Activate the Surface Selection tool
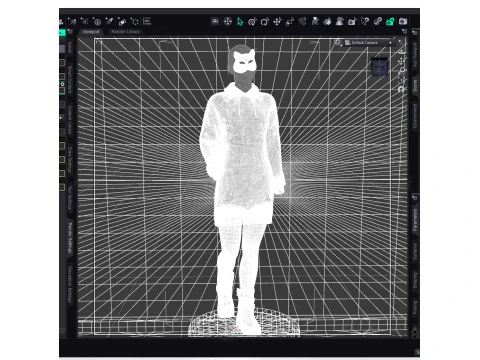The height and width of the screenshot is (360, 480). [x=327, y=22]
